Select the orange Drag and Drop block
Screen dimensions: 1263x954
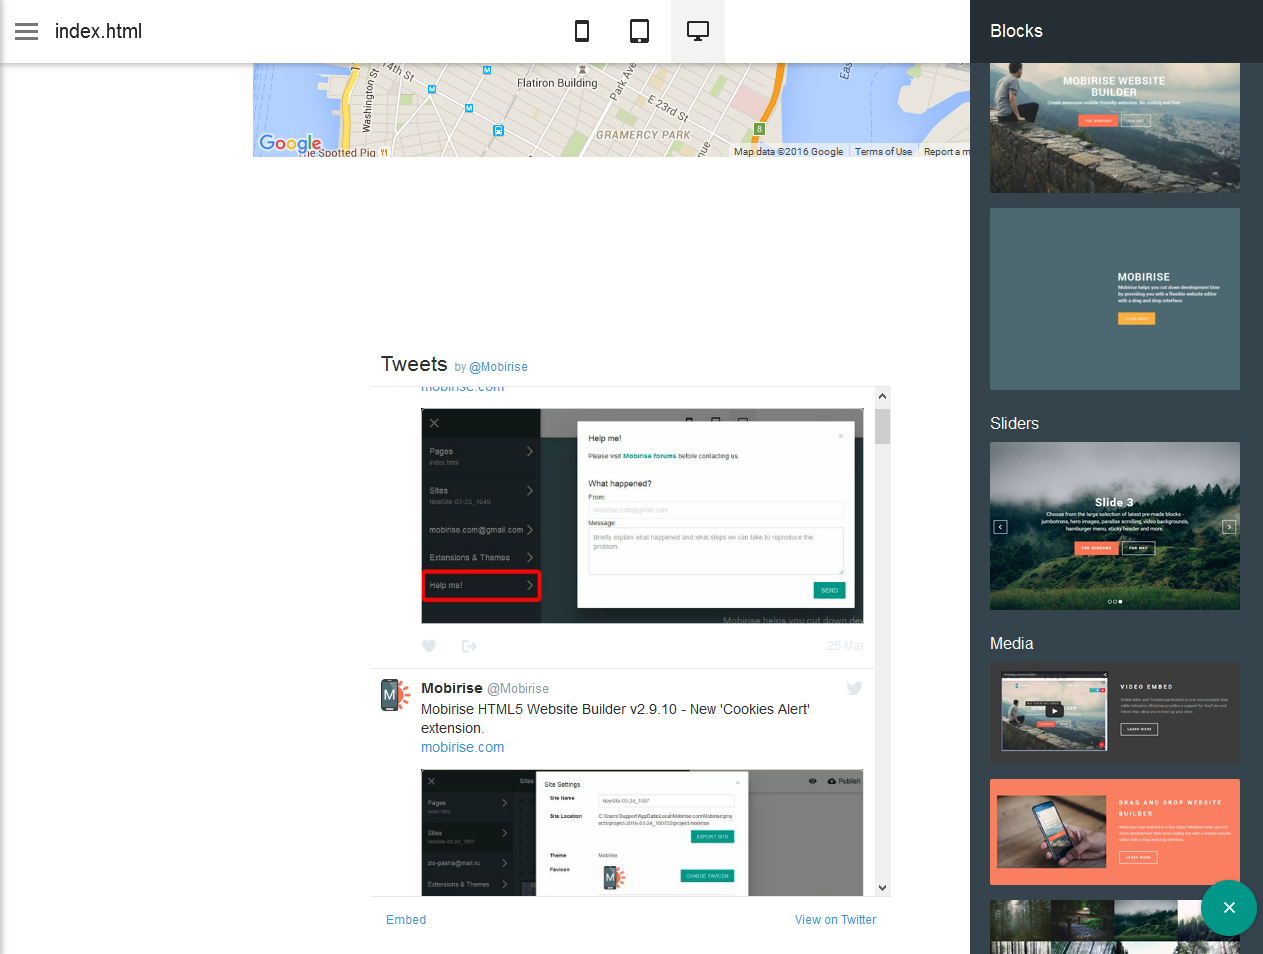click(x=1115, y=832)
